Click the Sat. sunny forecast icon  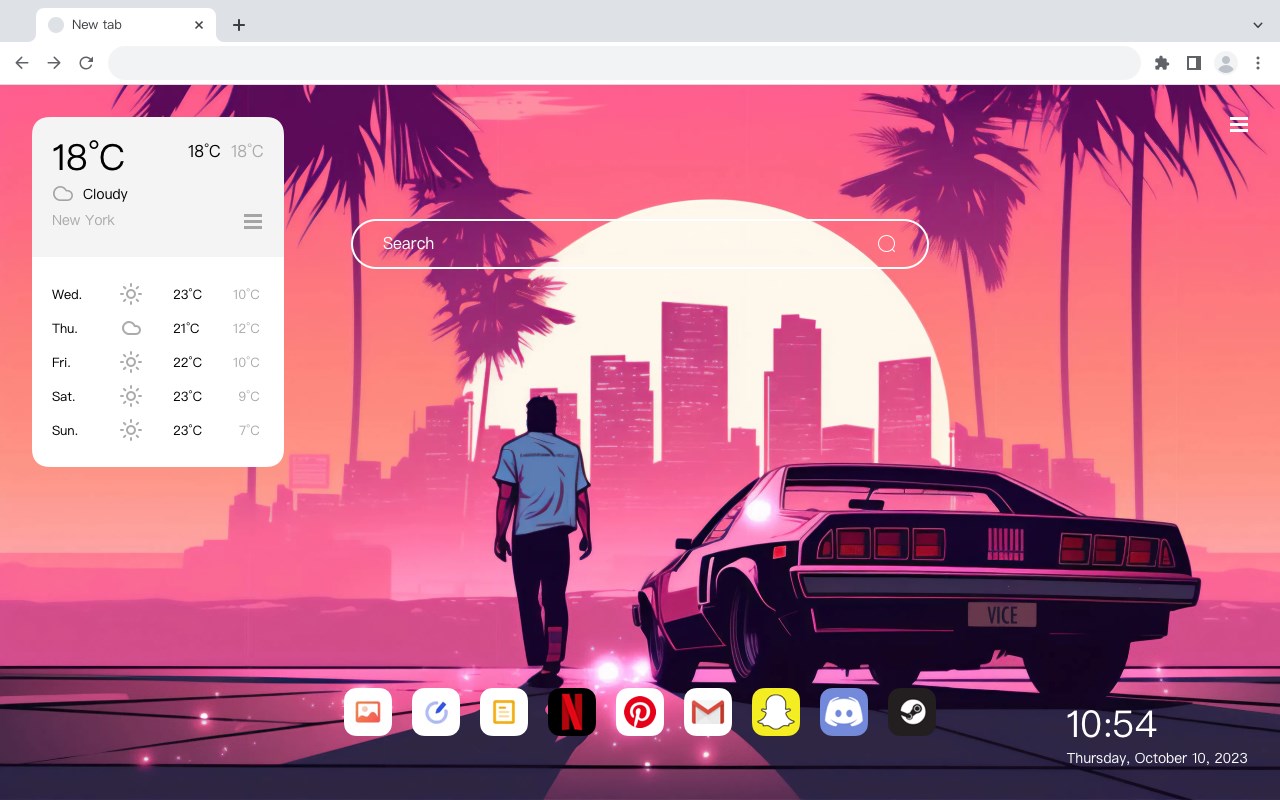(x=131, y=396)
